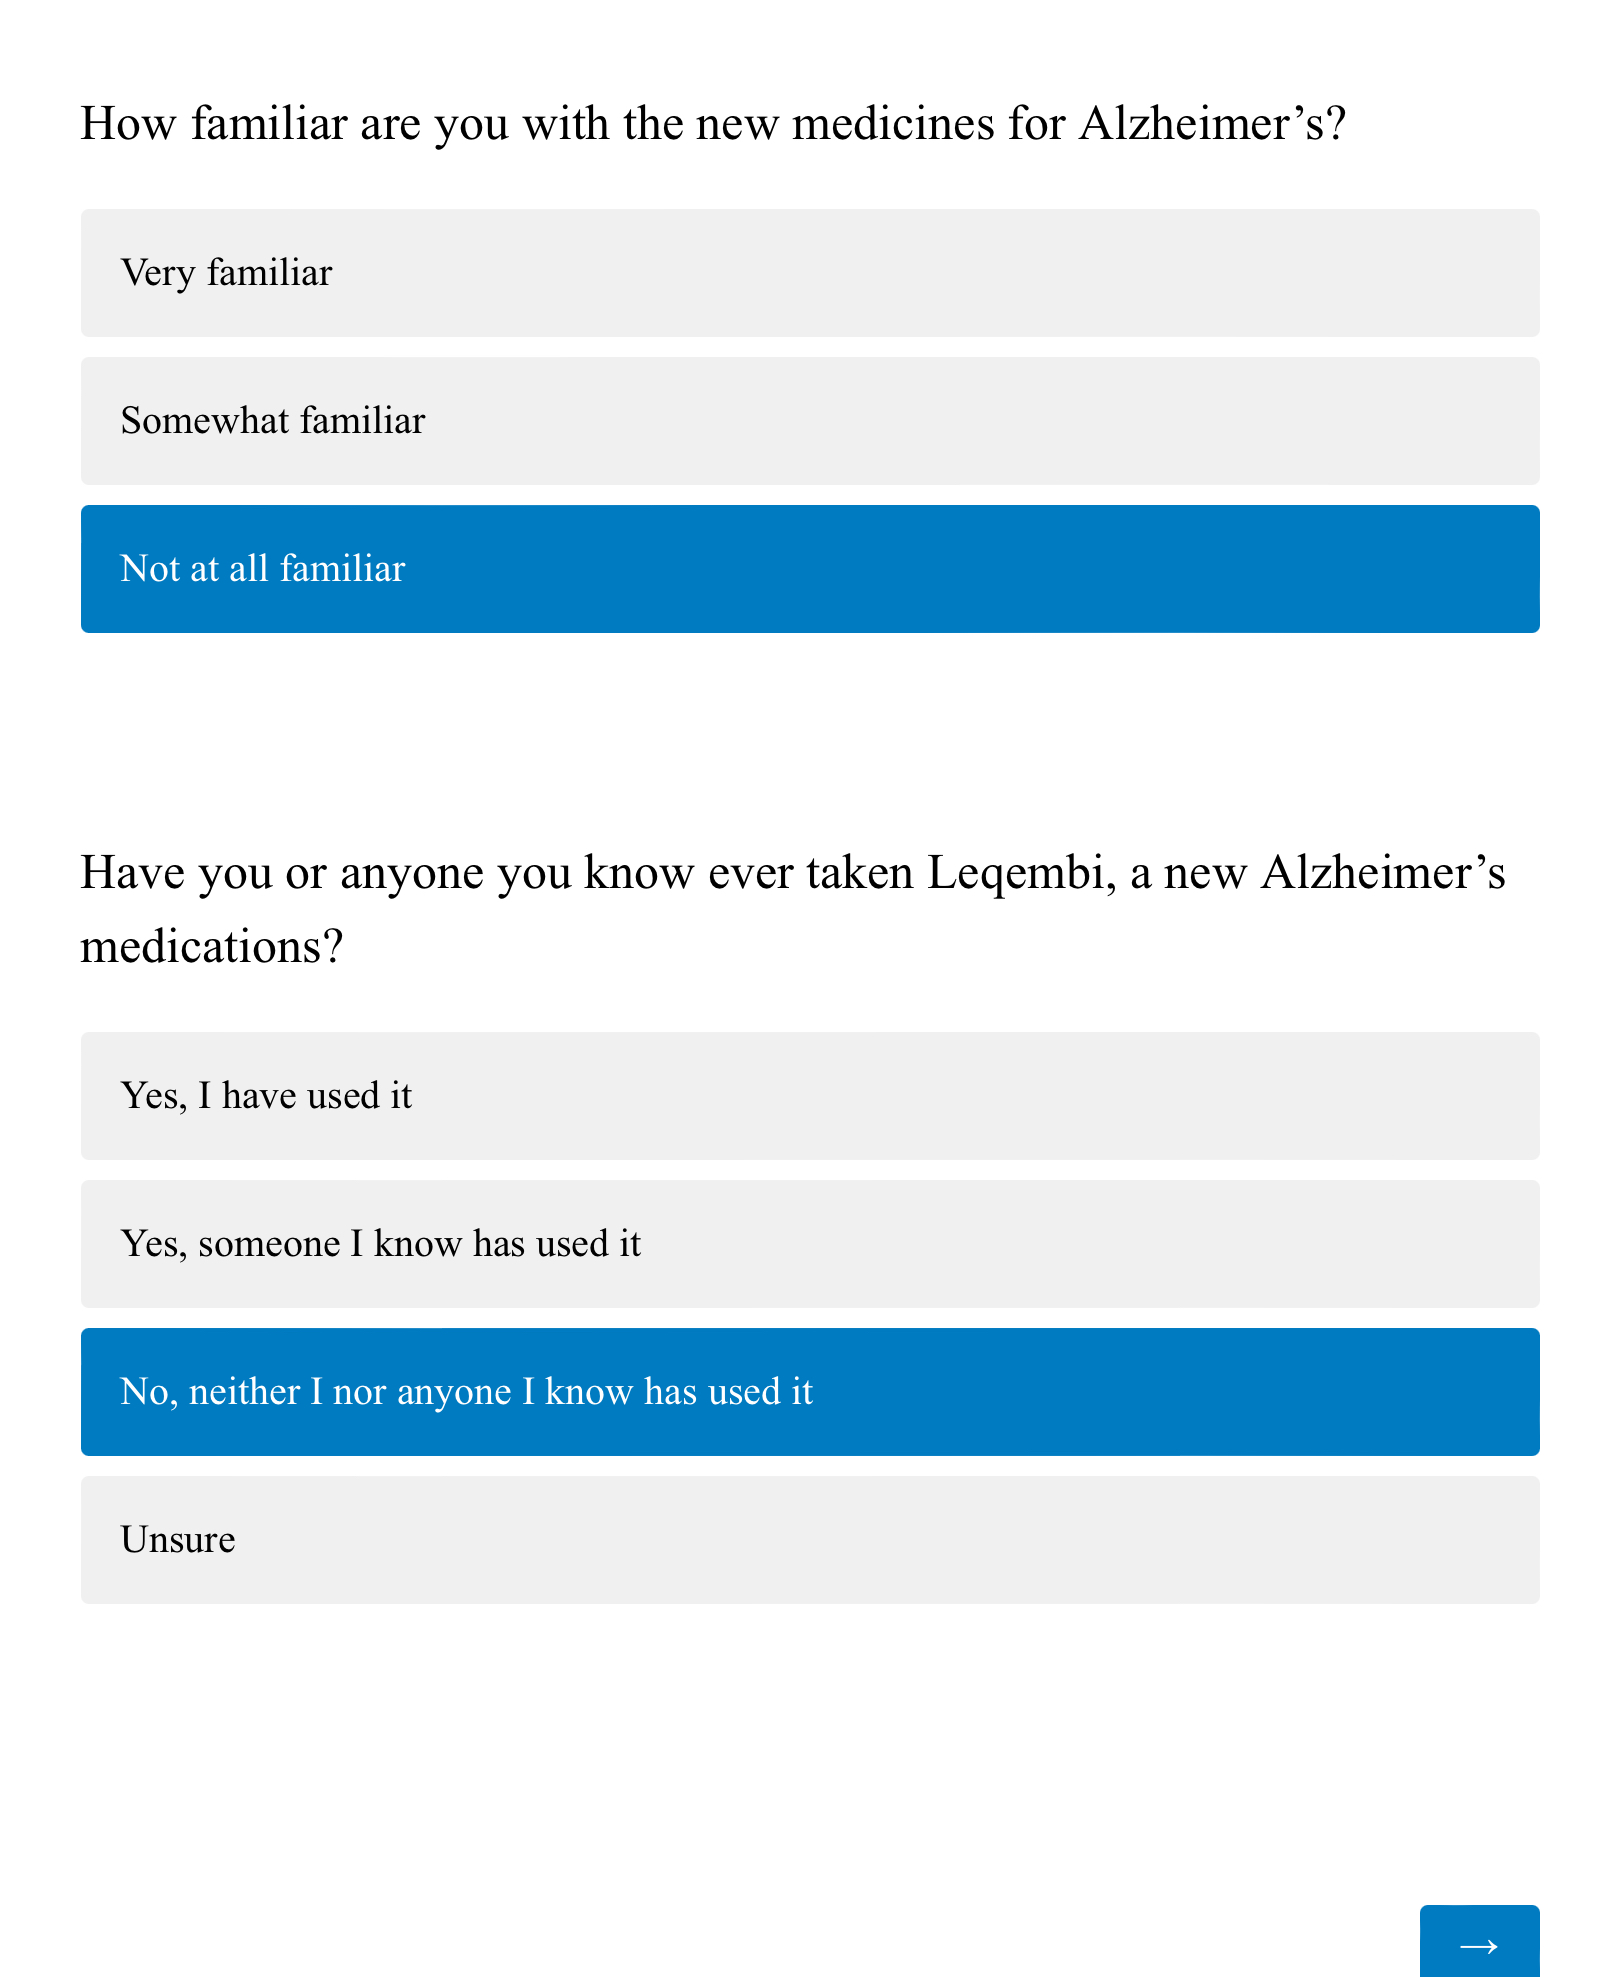Image resolution: width=1620 pixels, height=1977 pixels.
Task: Select the "Very familiar" answer
Action: pyautogui.click(x=810, y=273)
